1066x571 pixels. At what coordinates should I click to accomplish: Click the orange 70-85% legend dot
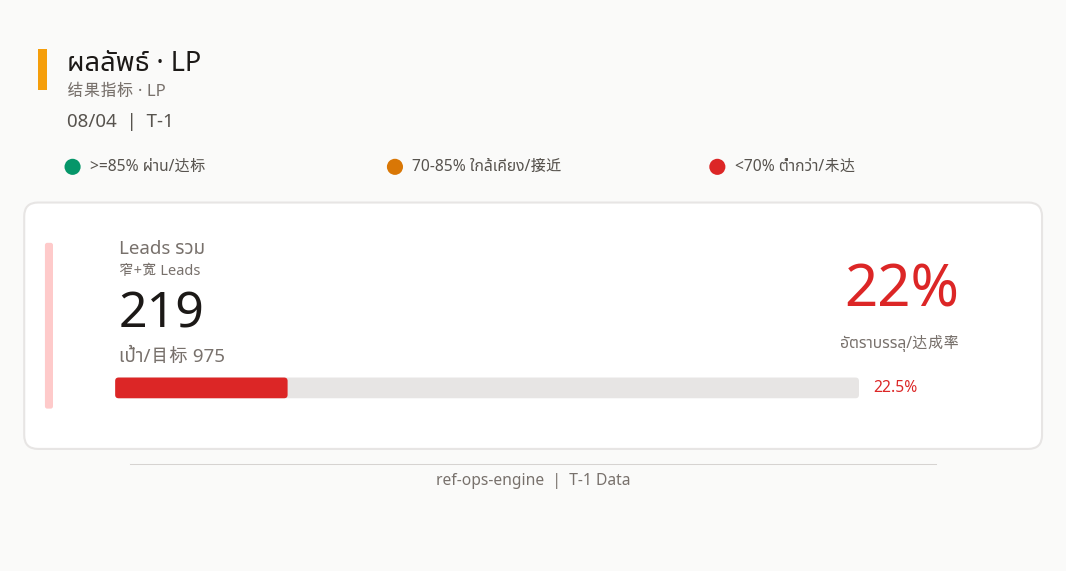click(x=394, y=167)
